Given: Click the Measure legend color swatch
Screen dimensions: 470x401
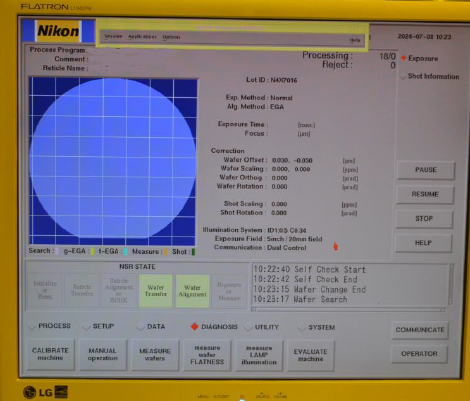Looking at the screenshot, I should [x=165, y=252].
